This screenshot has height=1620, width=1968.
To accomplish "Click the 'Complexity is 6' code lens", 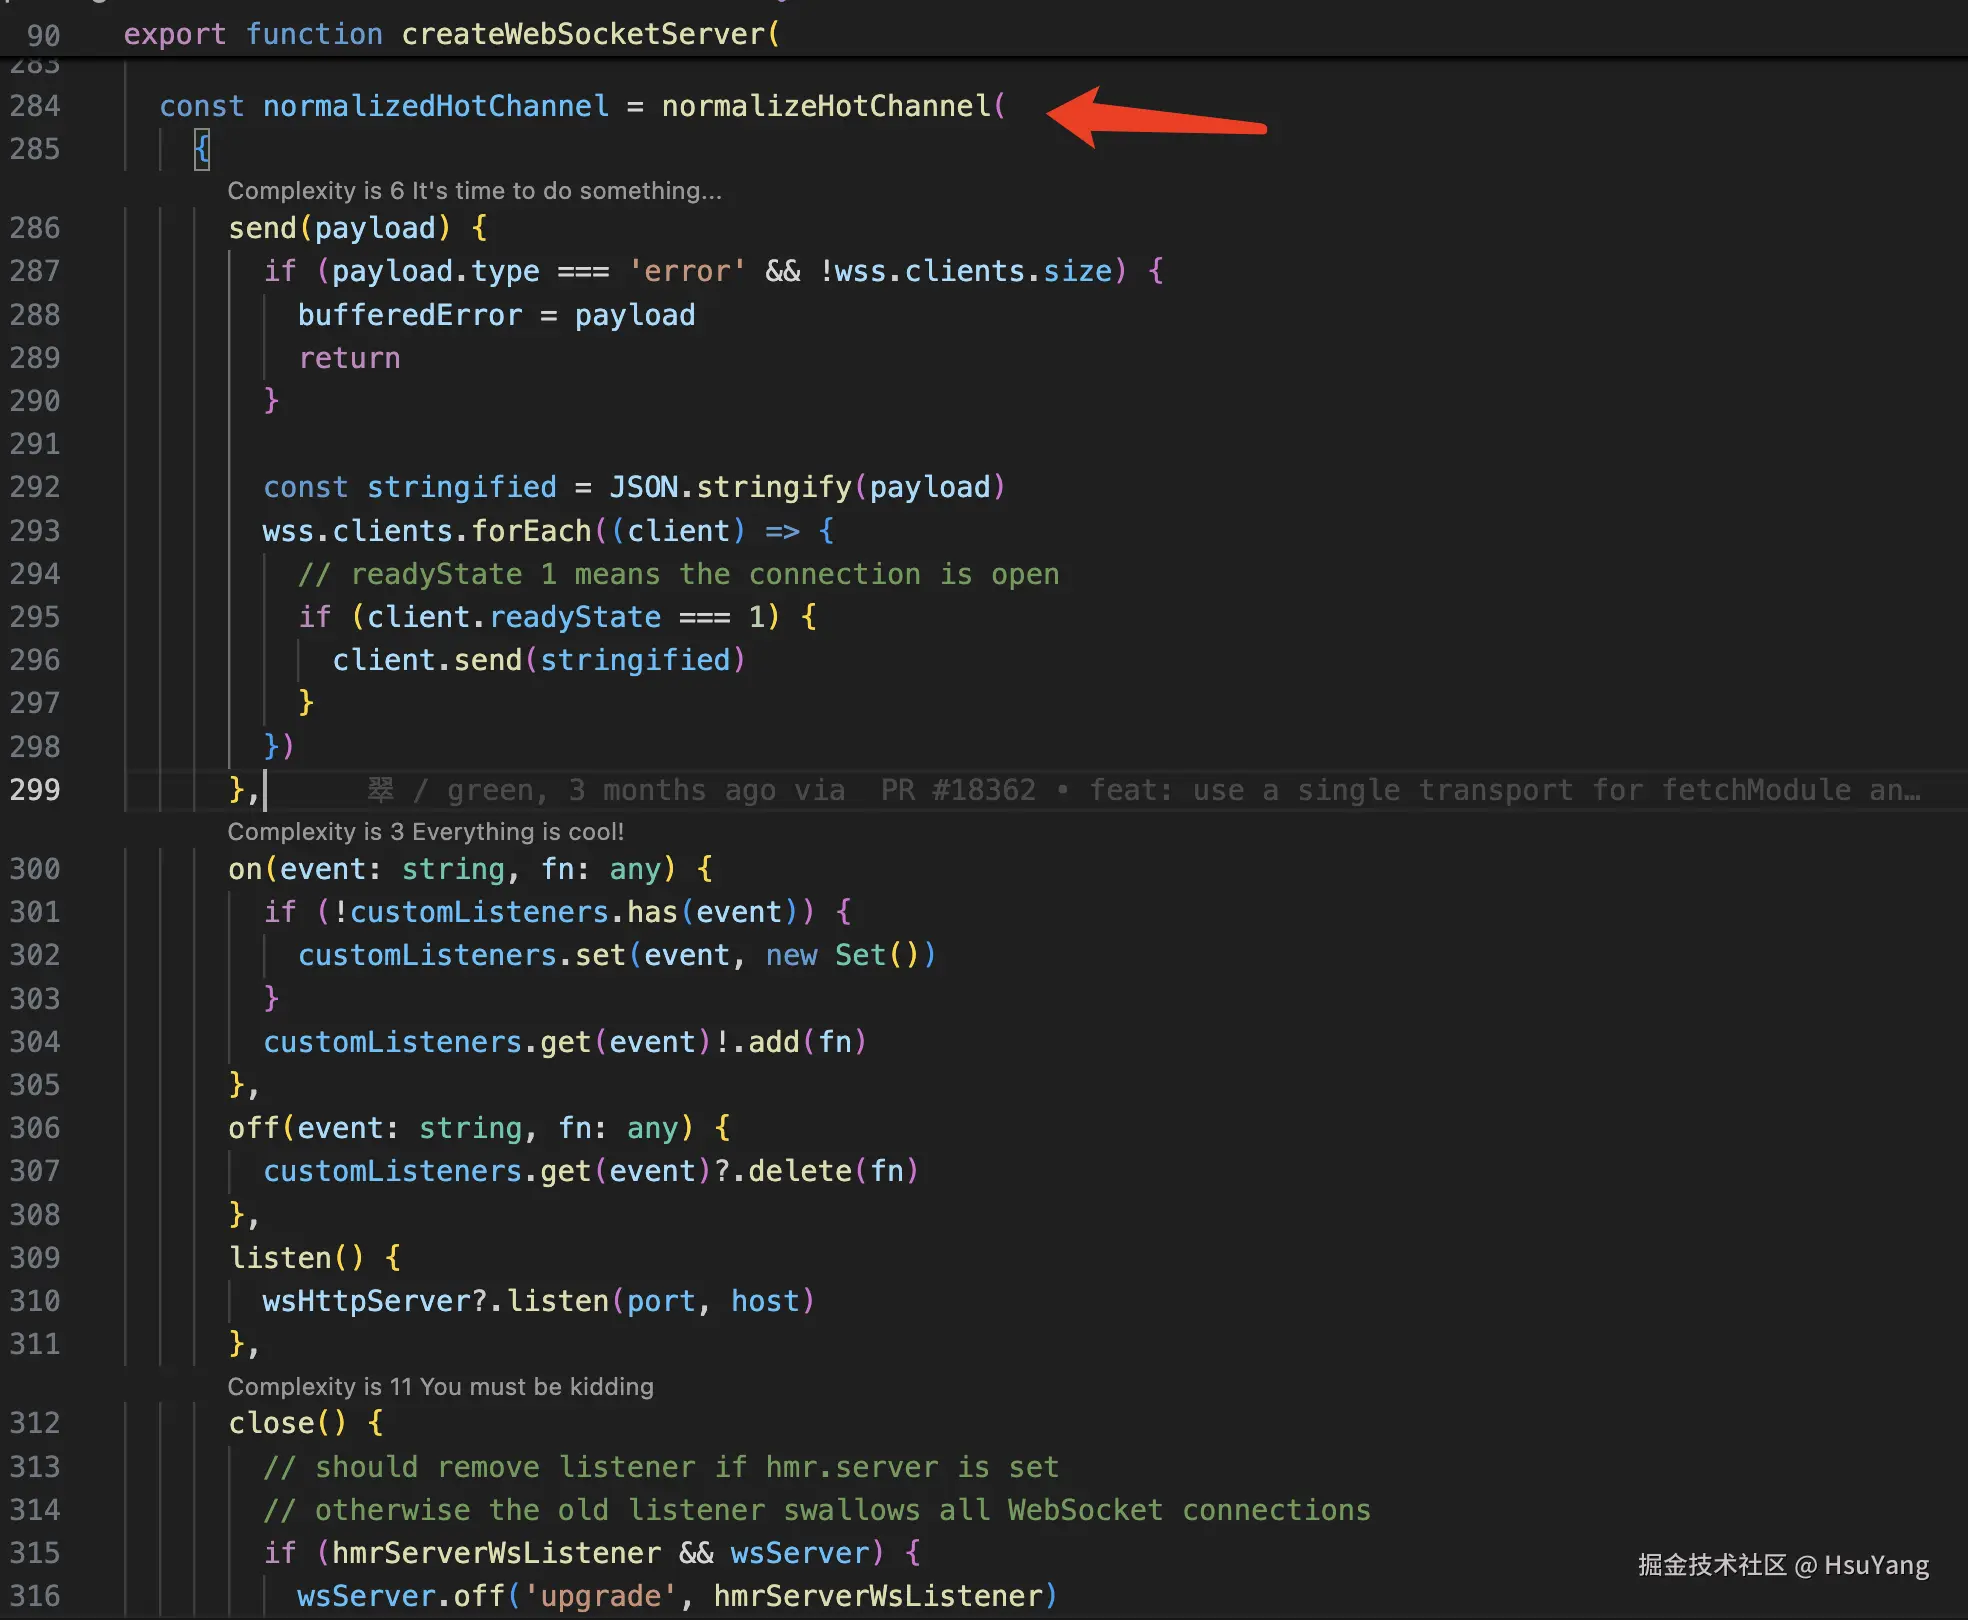I will pos(474,190).
